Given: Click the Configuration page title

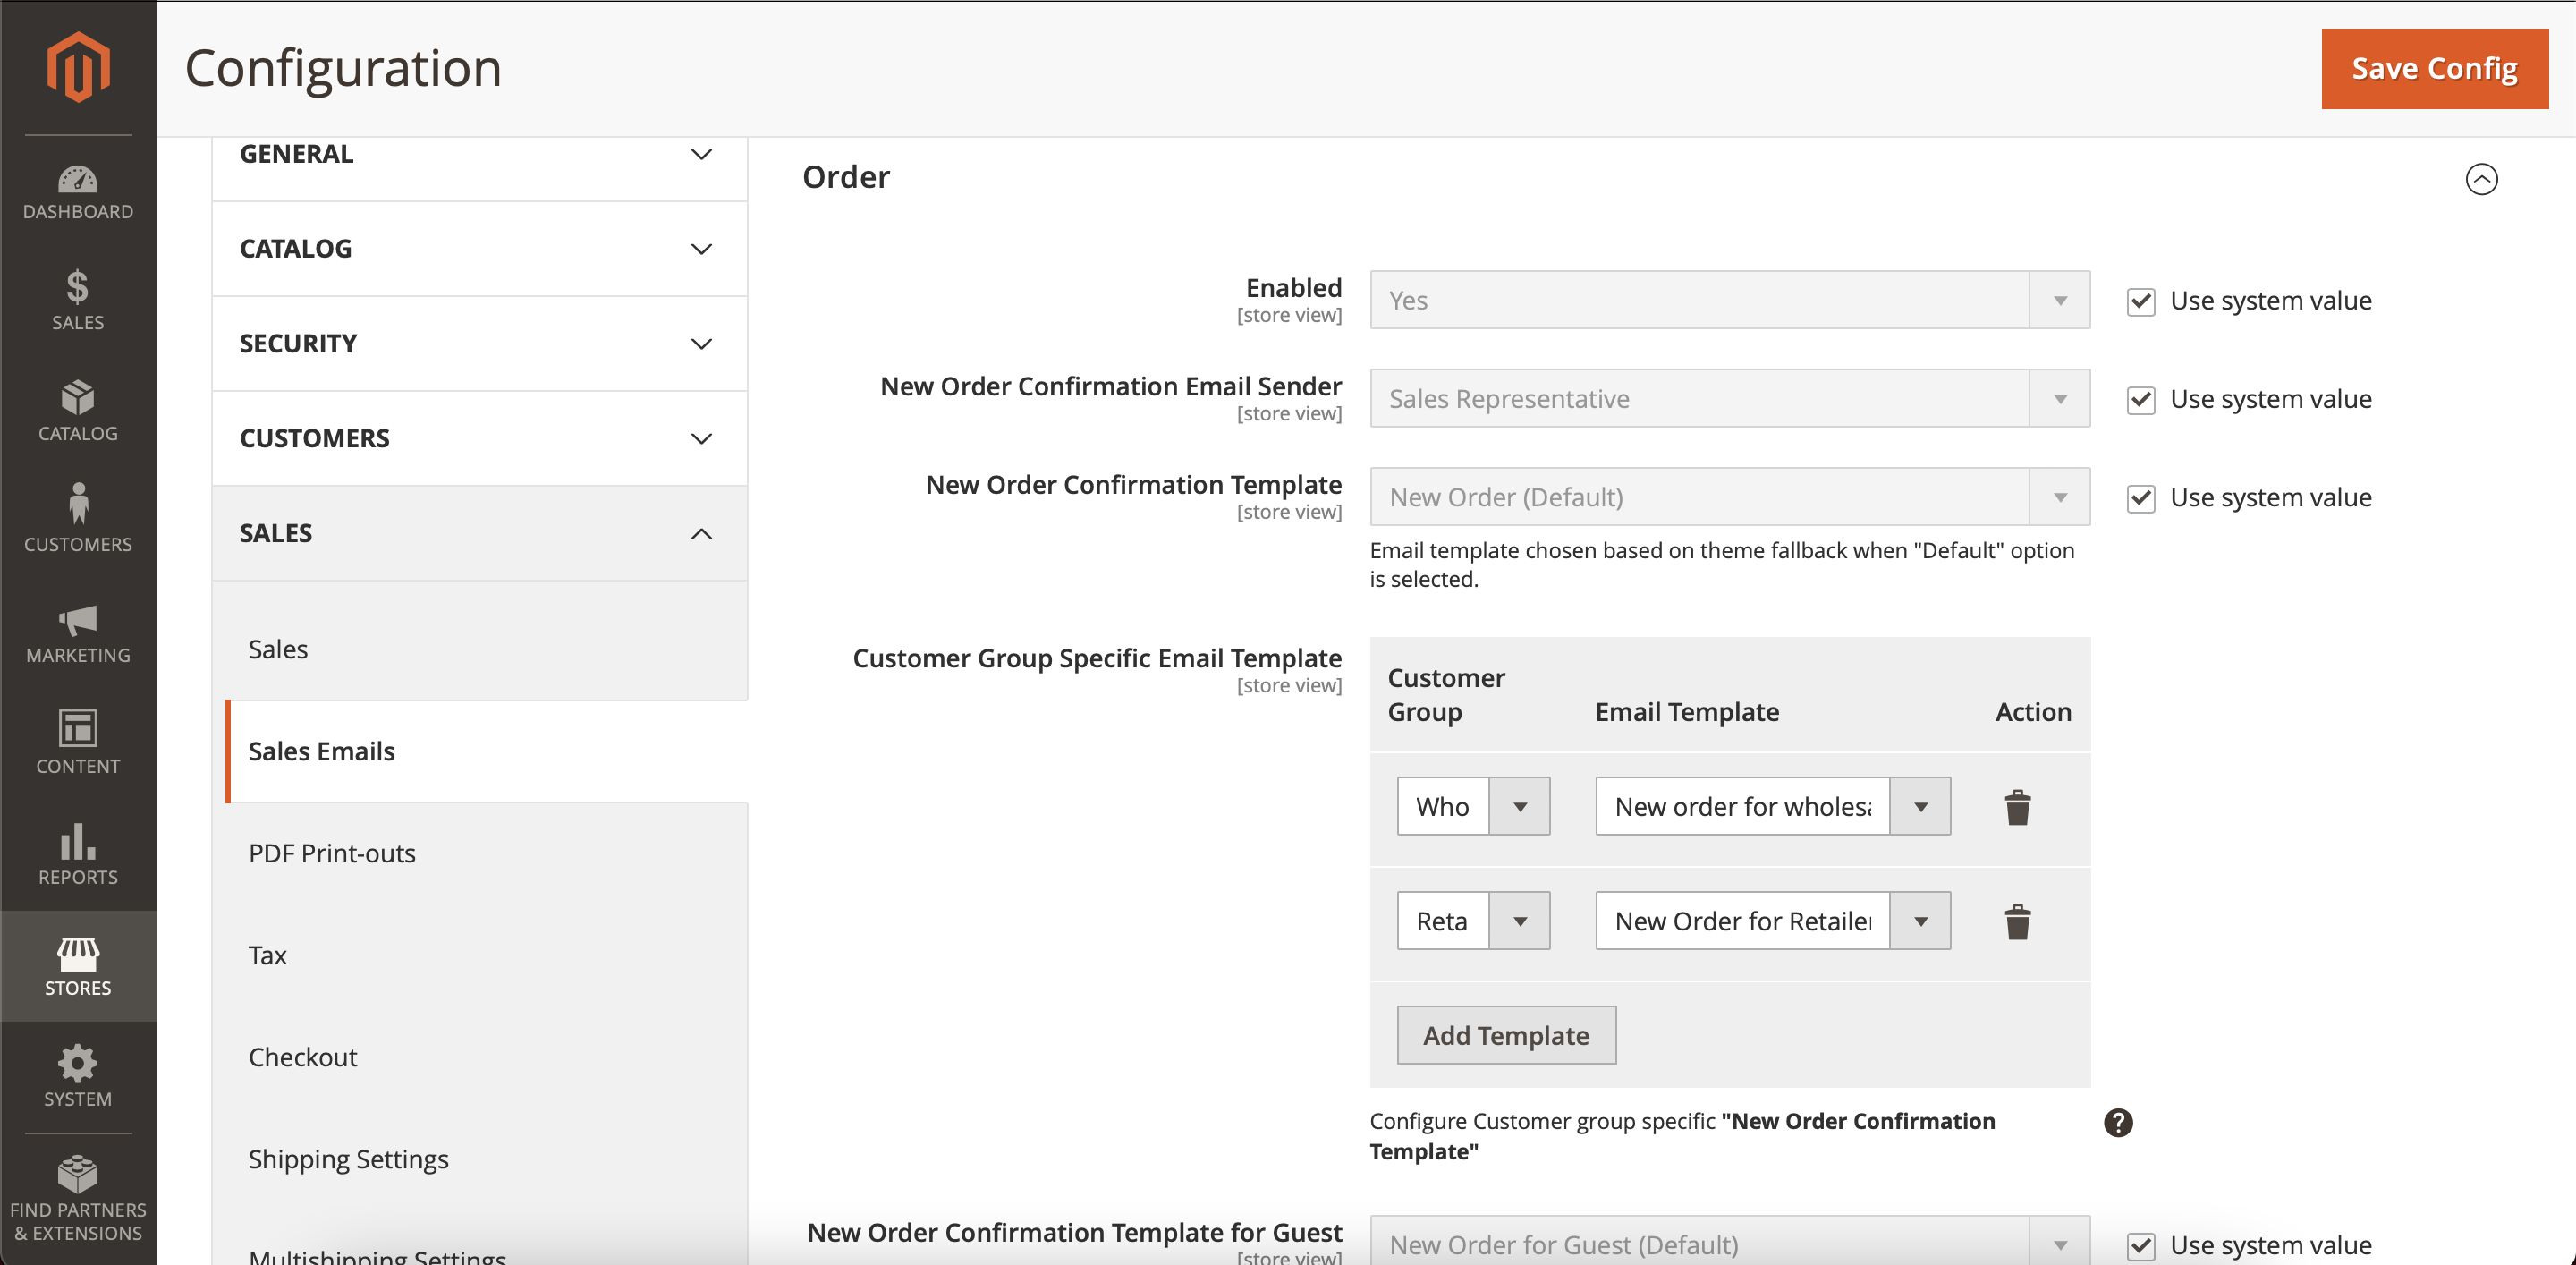Looking at the screenshot, I should point(343,68).
